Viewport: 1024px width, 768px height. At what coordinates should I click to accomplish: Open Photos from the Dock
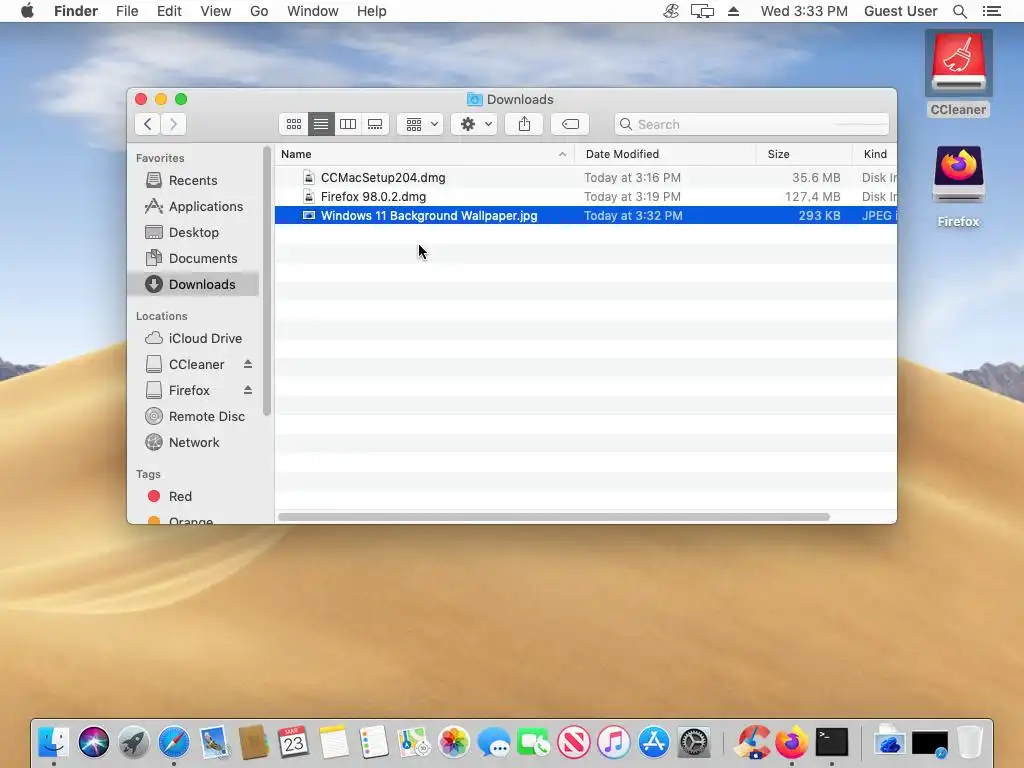coord(454,743)
